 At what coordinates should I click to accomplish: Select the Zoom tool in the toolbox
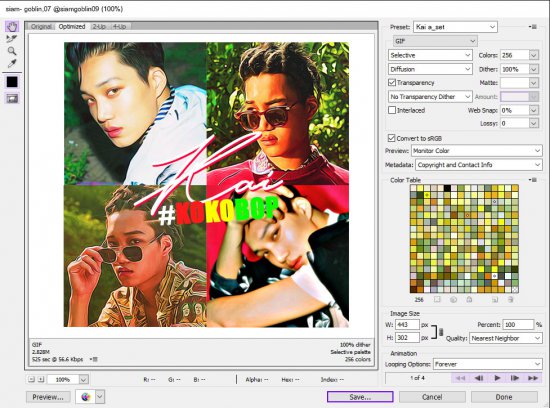12,51
